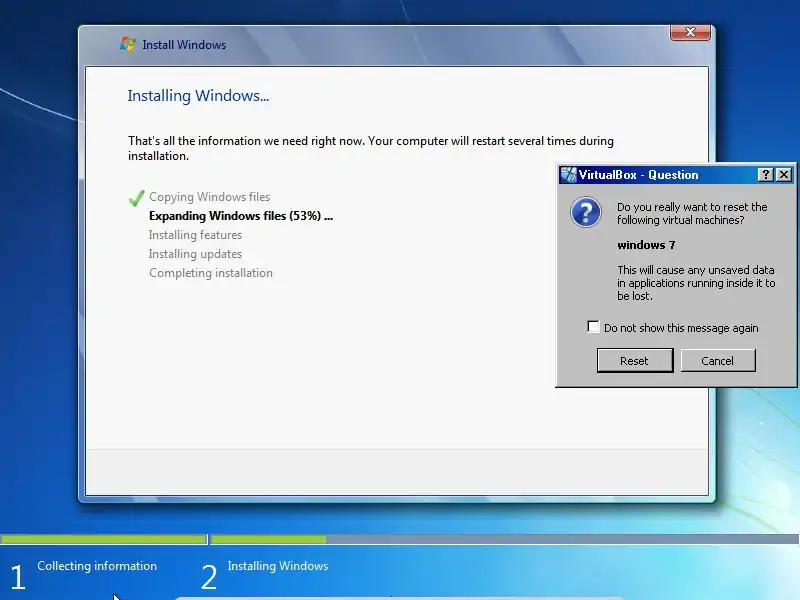The height and width of the screenshot is (600, 800).
Task: Click 'Installing Windows' stage label at bottom
Action: [x=278, y=566]
